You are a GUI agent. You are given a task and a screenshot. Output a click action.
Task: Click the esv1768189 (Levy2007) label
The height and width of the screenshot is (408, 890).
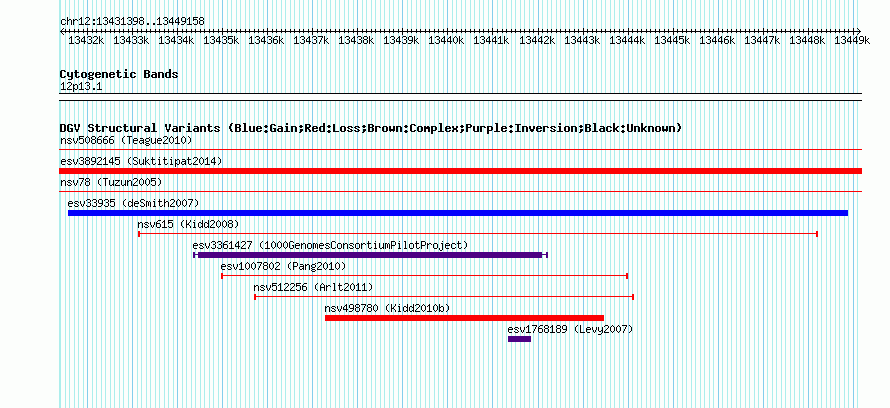pos(570,329)
